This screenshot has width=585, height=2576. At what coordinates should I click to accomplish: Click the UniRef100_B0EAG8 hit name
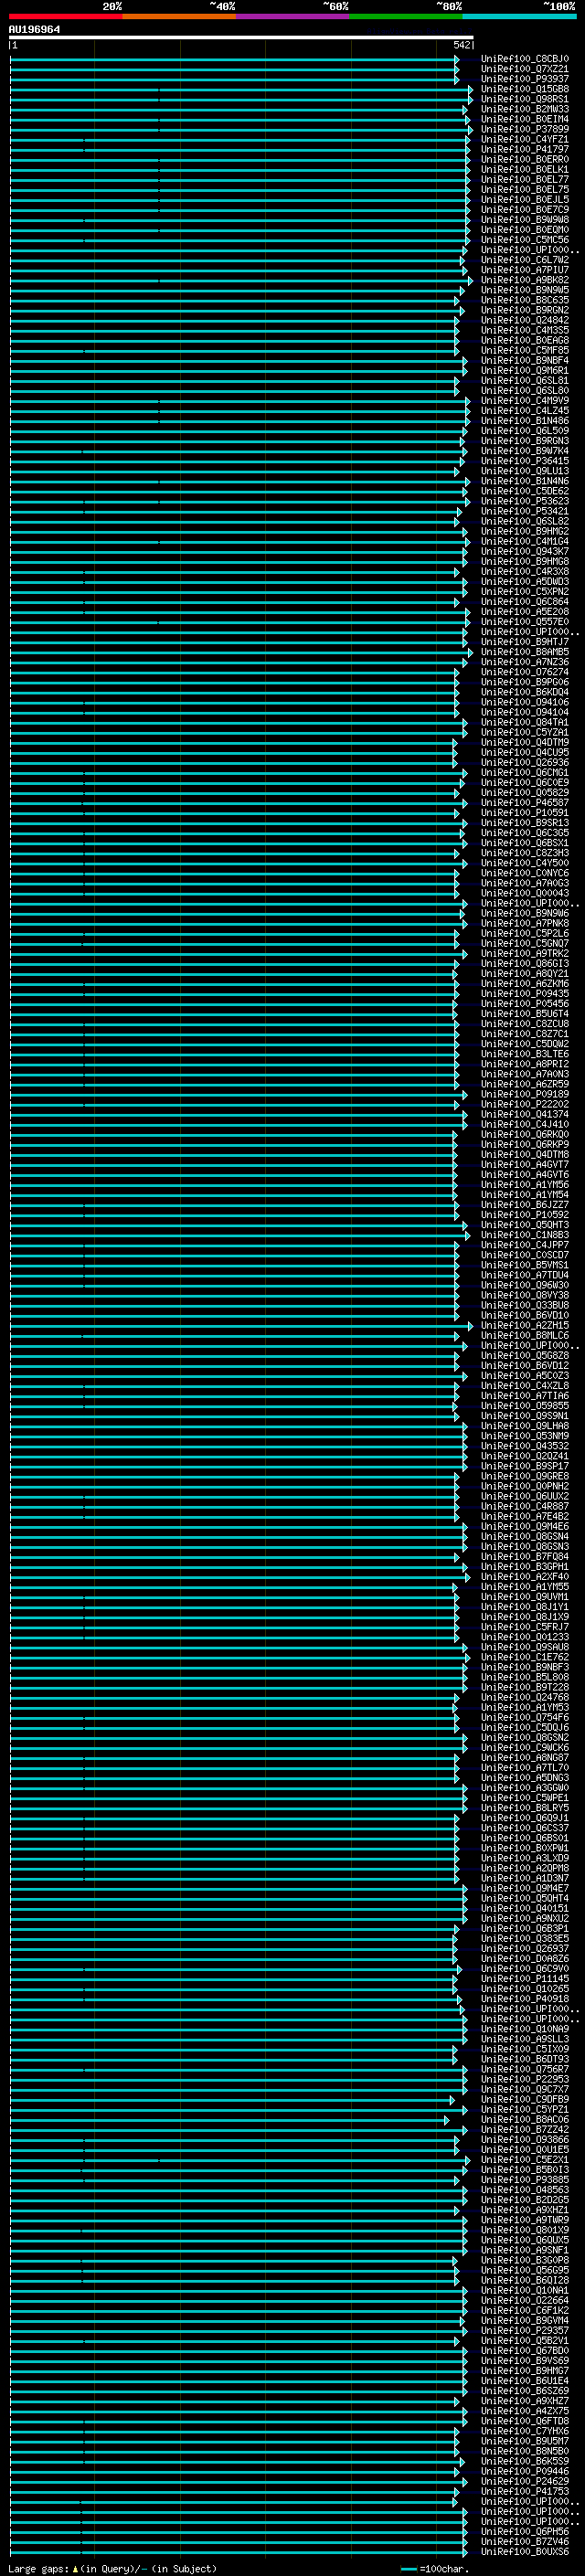[x=525, y=340]
